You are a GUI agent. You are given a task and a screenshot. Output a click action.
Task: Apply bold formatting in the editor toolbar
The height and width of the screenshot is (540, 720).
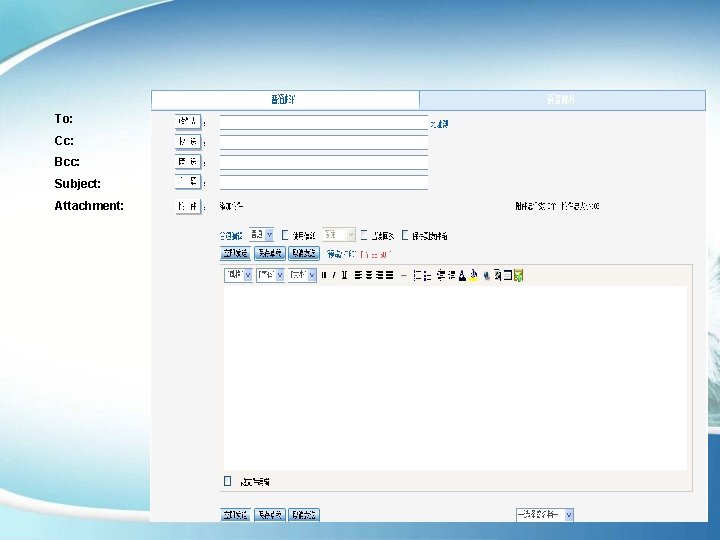324,276
